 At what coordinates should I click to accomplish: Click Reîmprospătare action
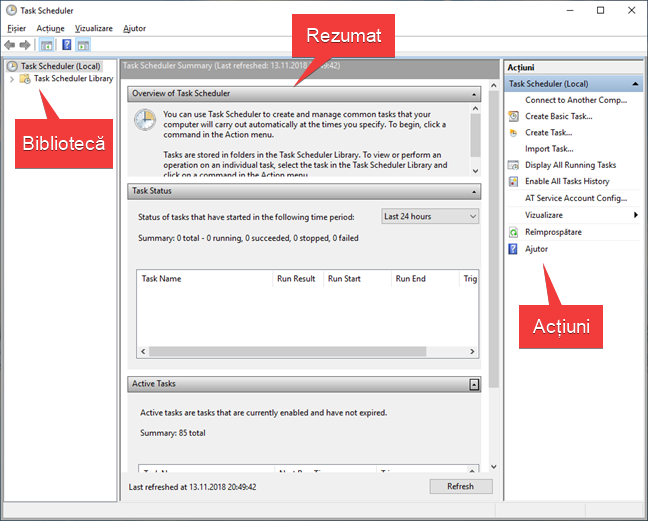[553, 232]
